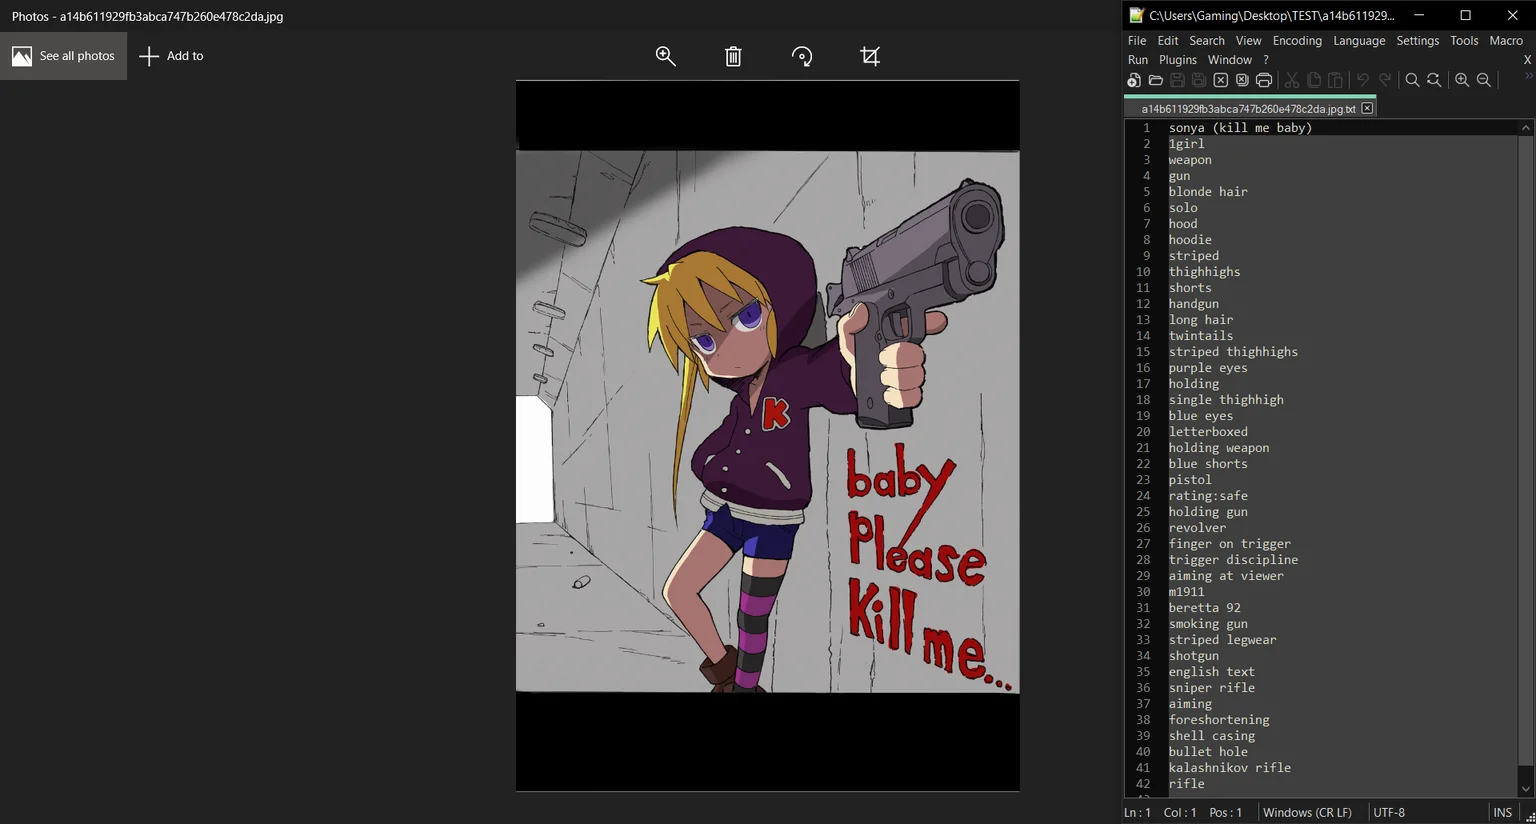Image resolution: width=1536 pixels, height=824 pixels.
Task: Click the Redo arrow in Notepad++
Action: 1385,80
